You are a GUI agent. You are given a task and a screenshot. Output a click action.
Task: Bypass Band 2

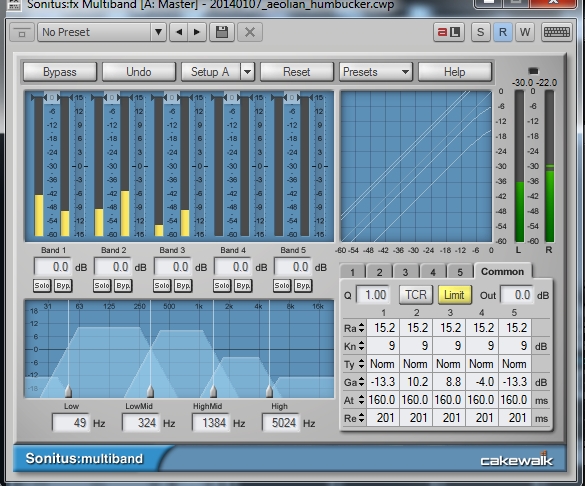click(123, 286)
